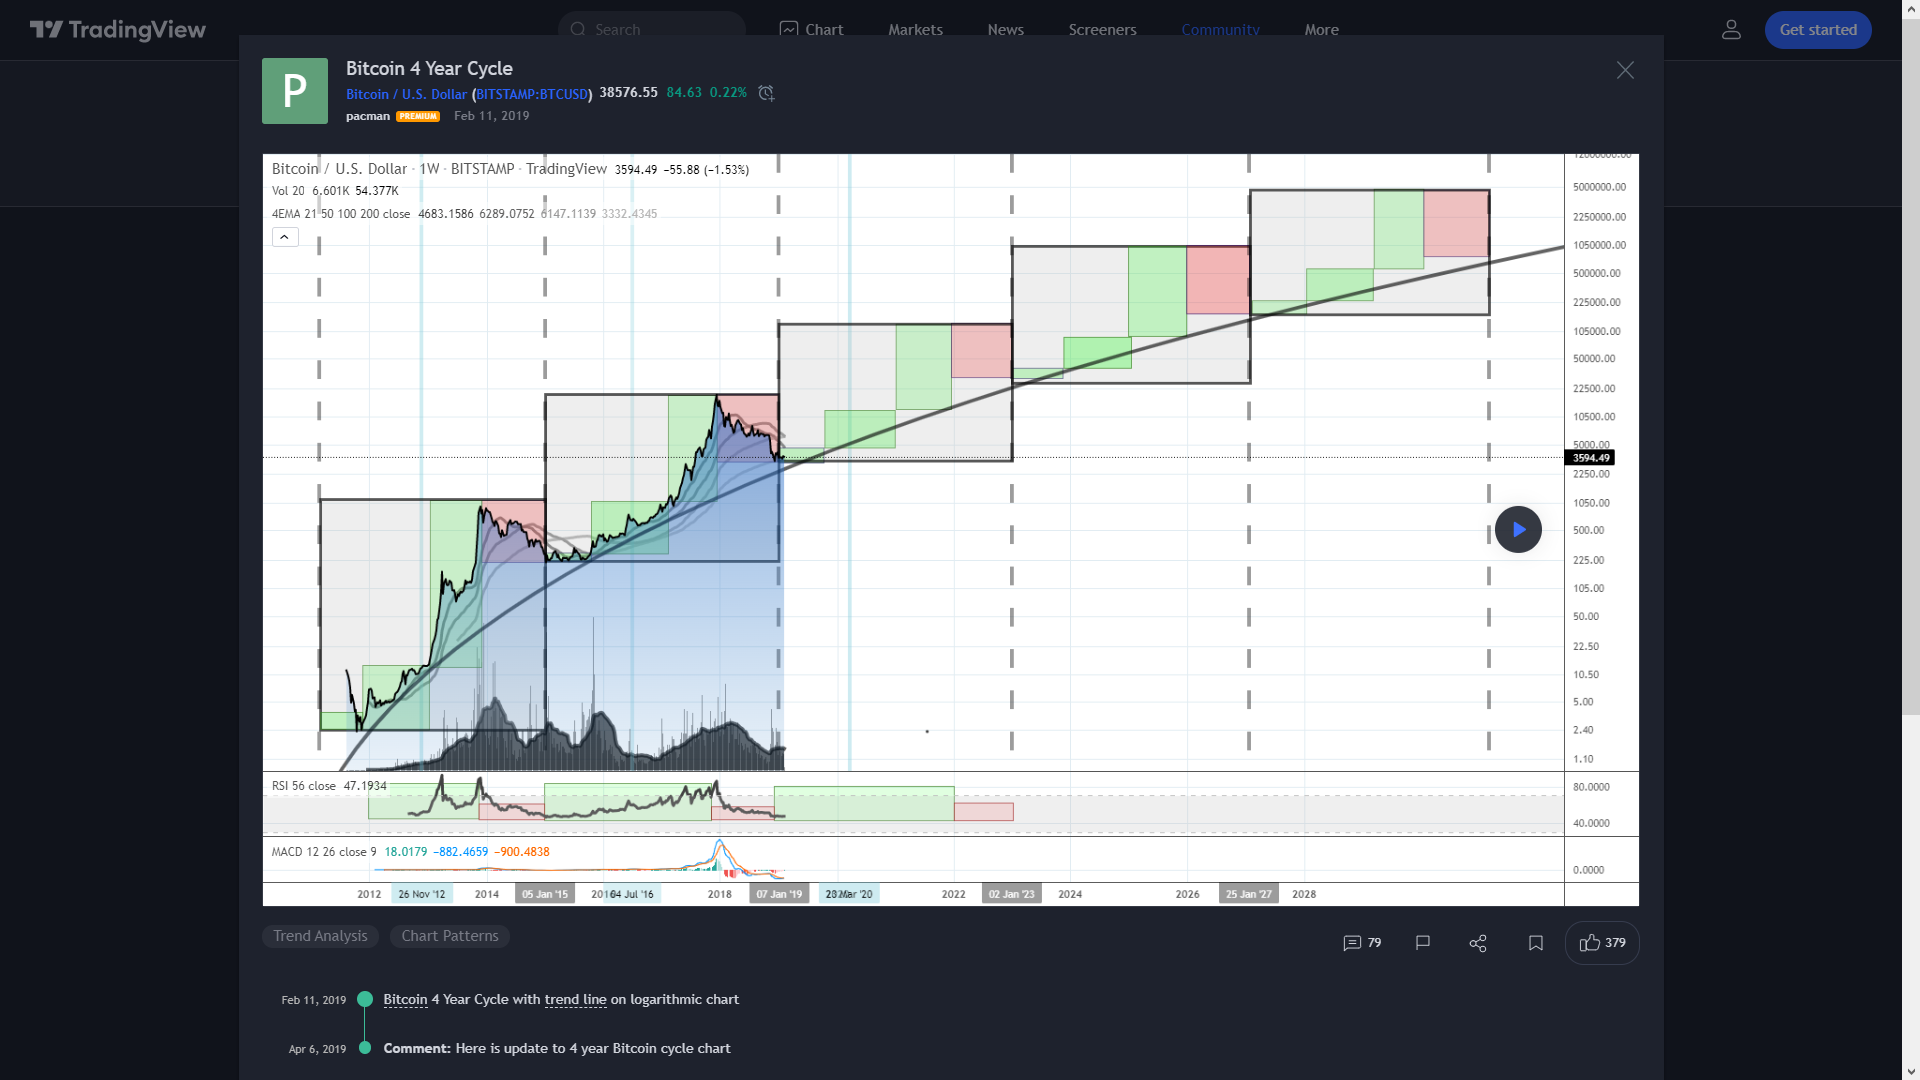The image size is (1920, 1080).
Task: Bookmark this idea with bookmark icon
Action: pos(1536,943)
